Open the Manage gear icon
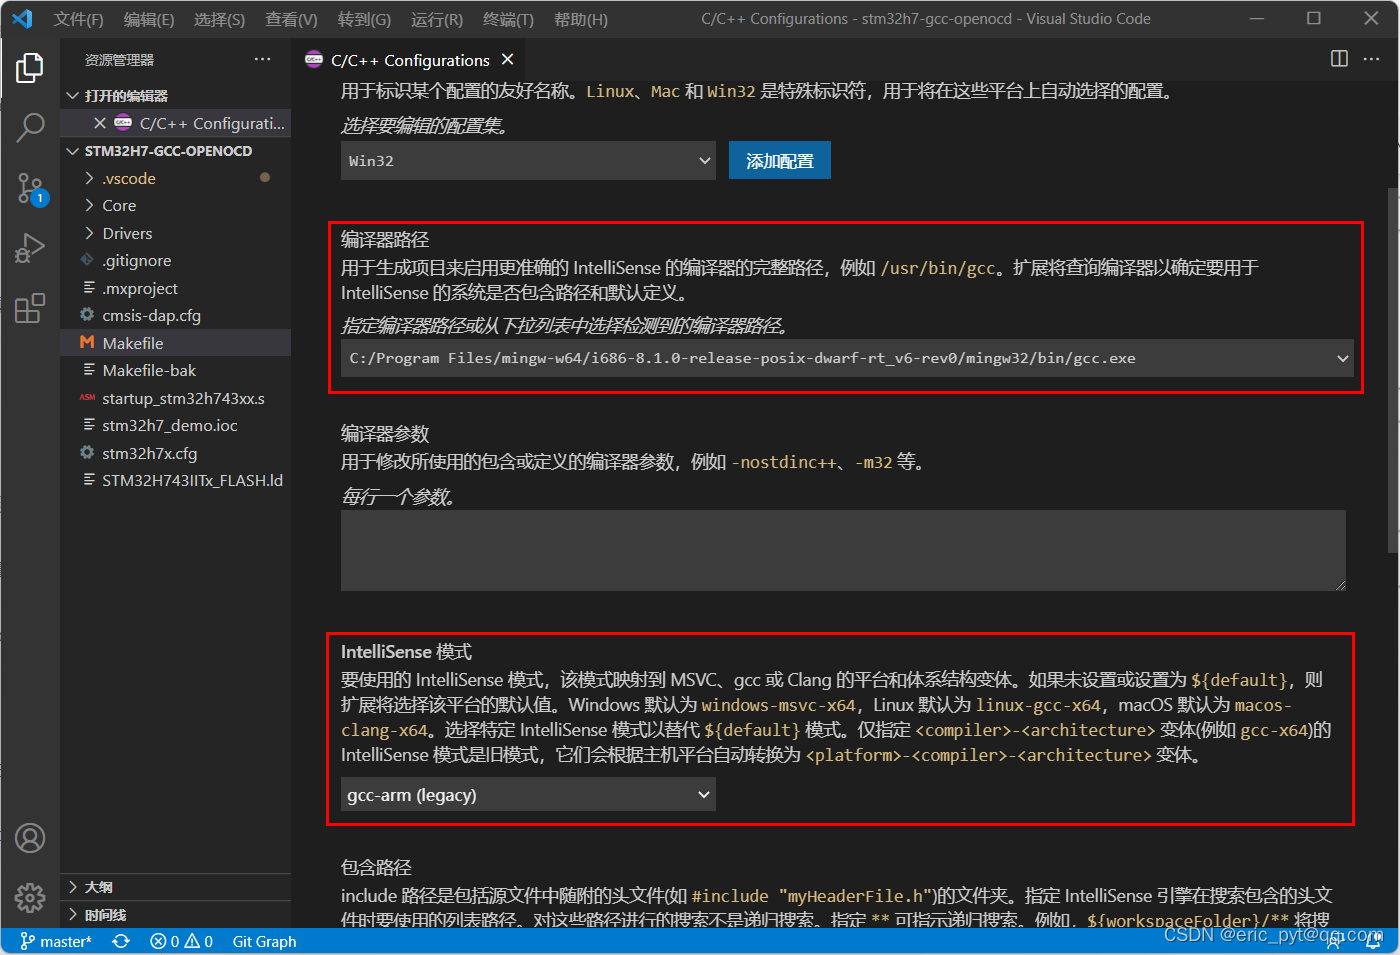 click(30, 897)
